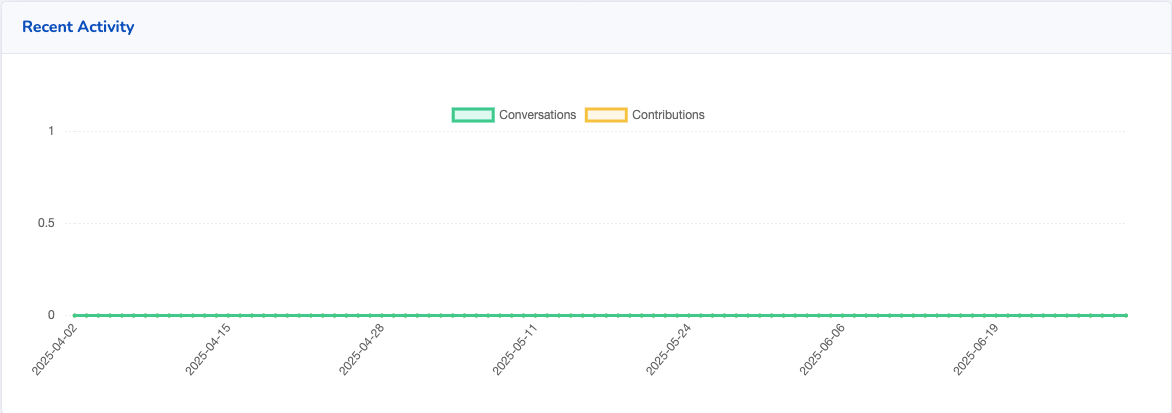
Task: Select the 2025-06-19 x-axis date label
Action: pos(977,350)
